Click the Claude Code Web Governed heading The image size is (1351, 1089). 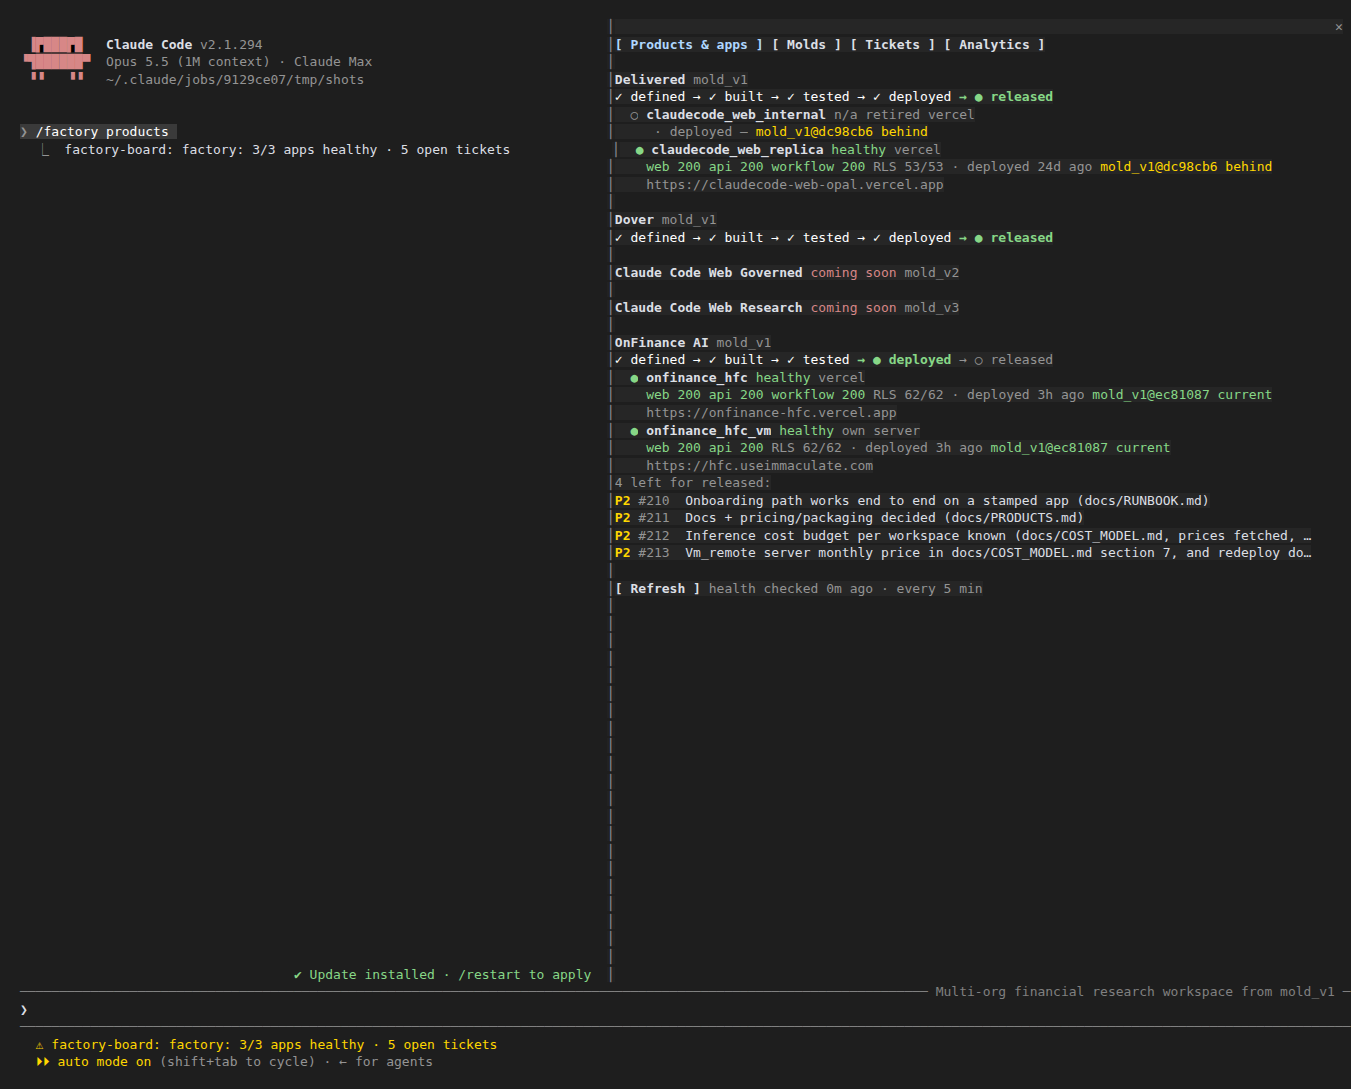point(708,273)
